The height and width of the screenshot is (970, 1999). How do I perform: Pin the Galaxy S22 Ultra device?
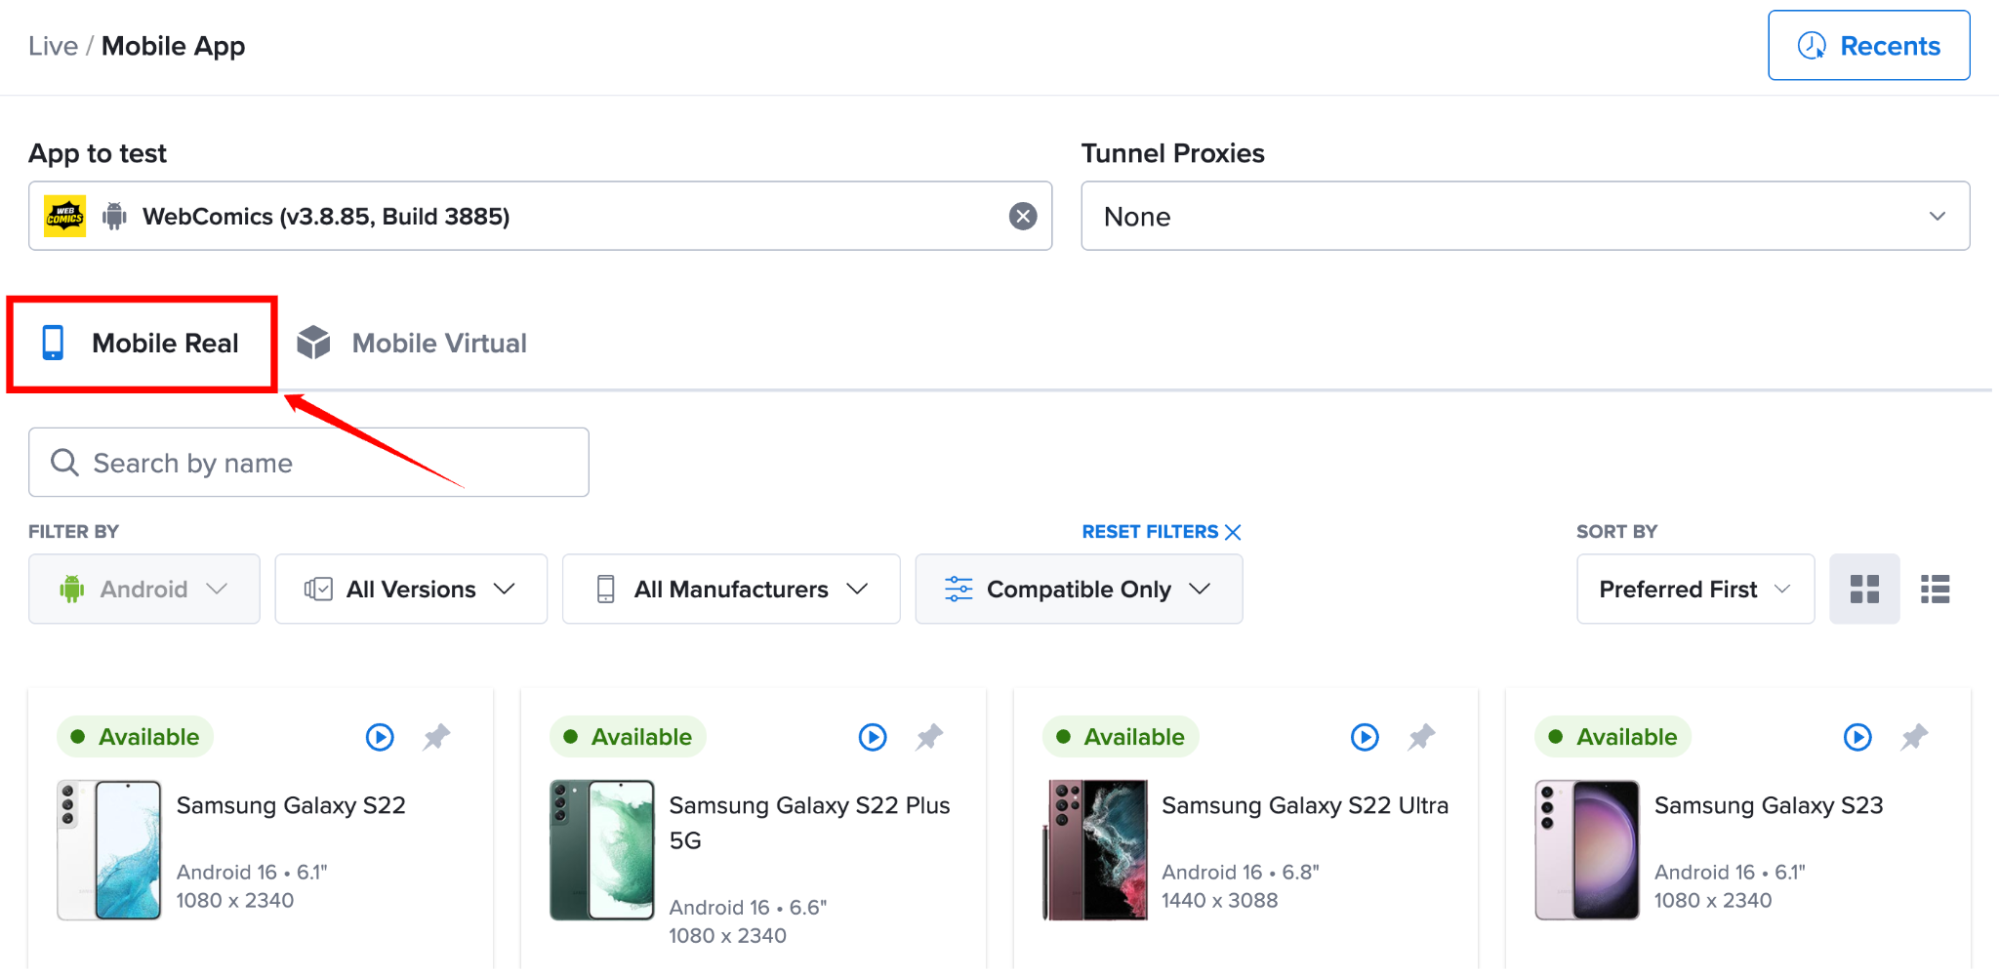pyautogui.click(x=1421, y=737)
